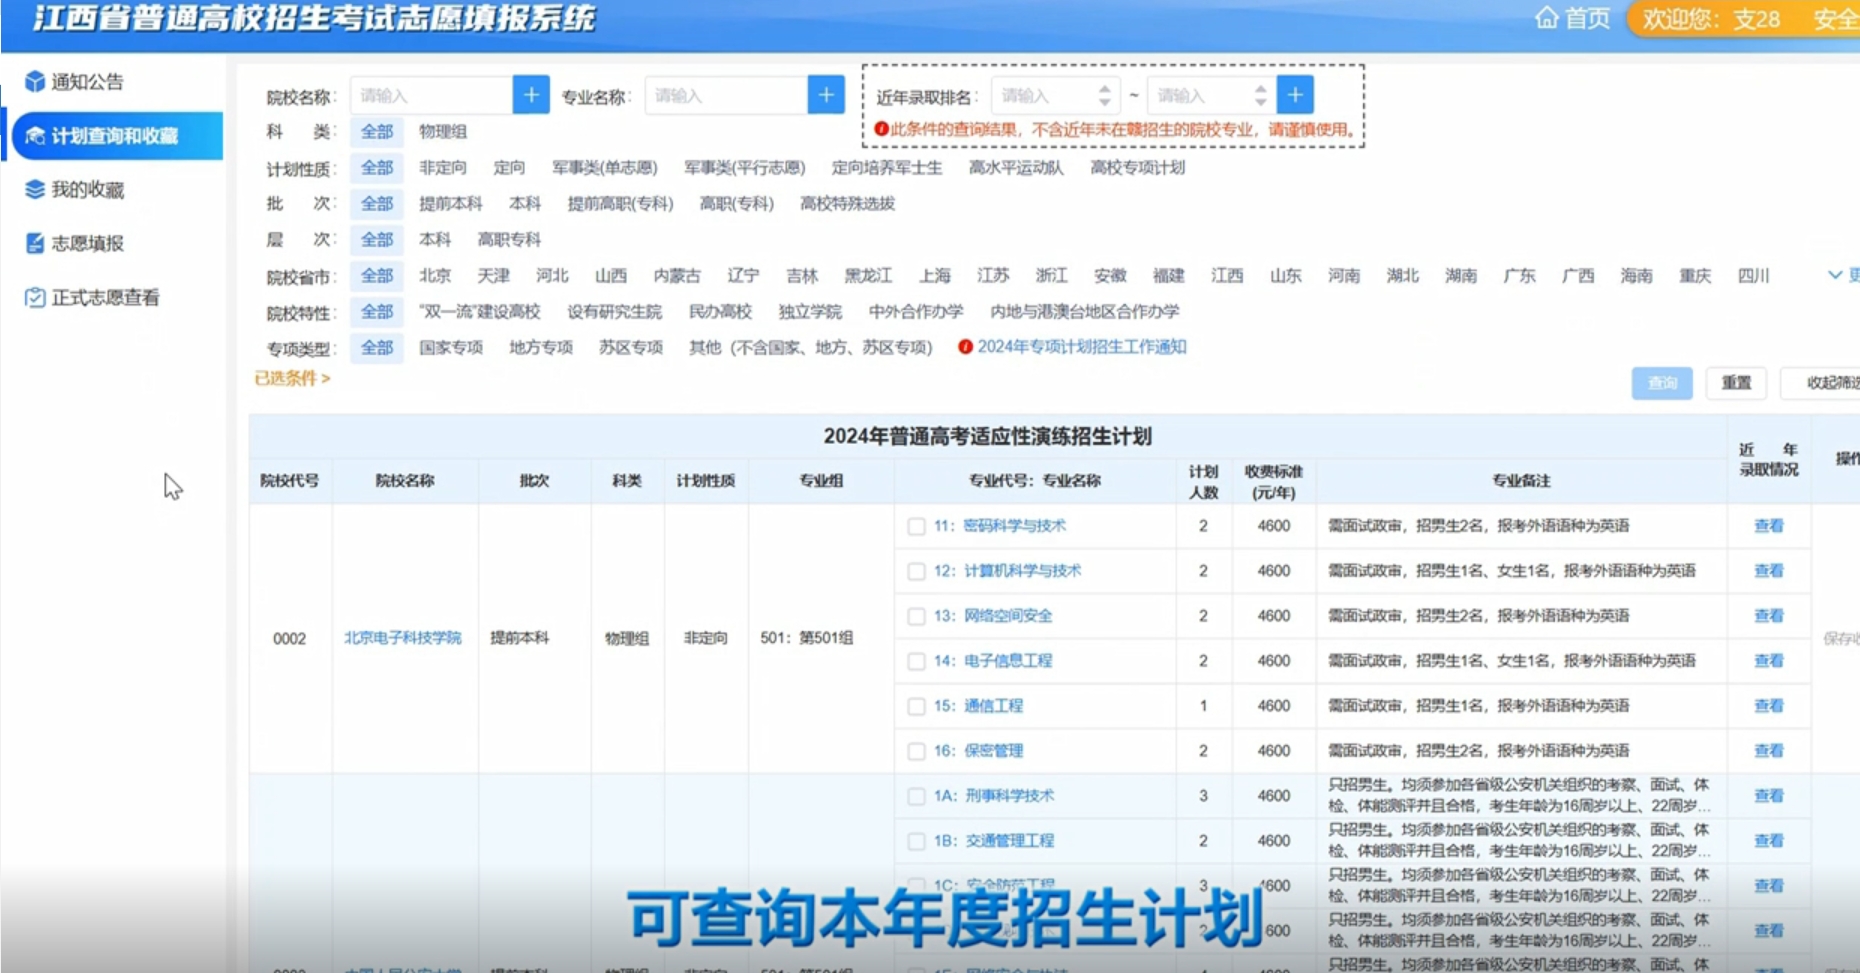Viewport: 1860px width, 973px height.
Task: Tick checkbox for 12: 计算机科学与技术
Action: [916, 571]
